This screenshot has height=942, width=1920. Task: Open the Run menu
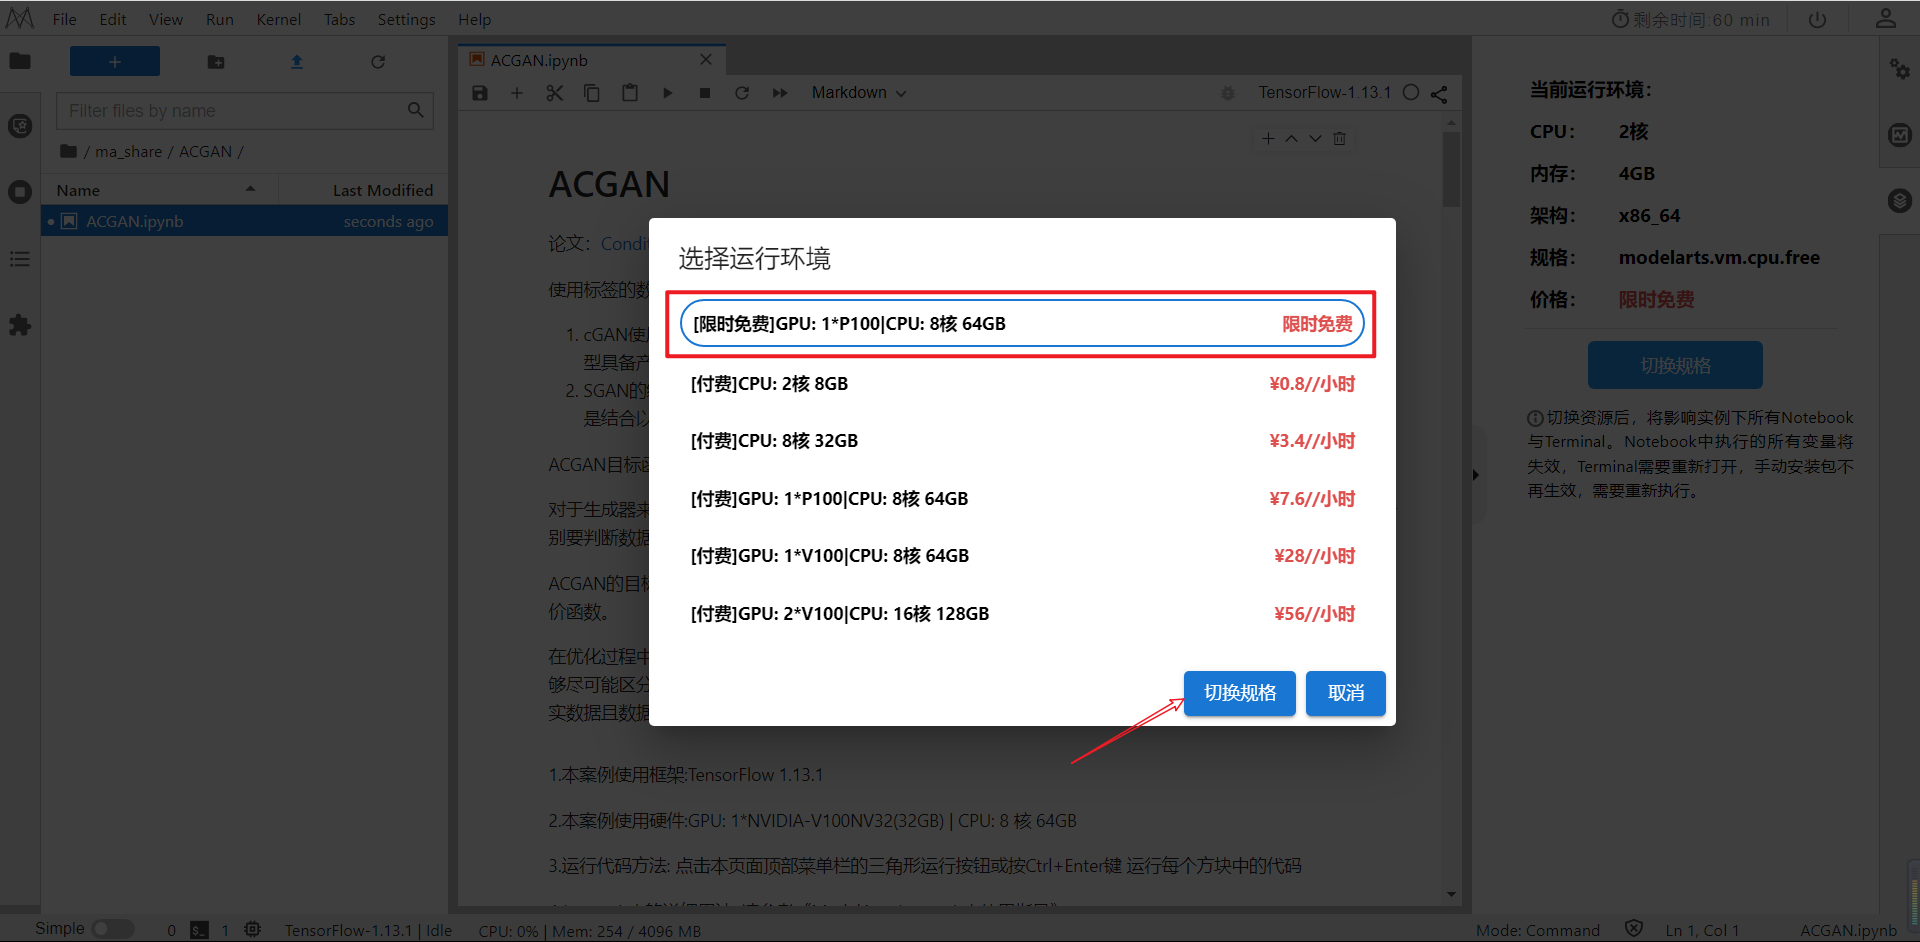click(220, 20)
